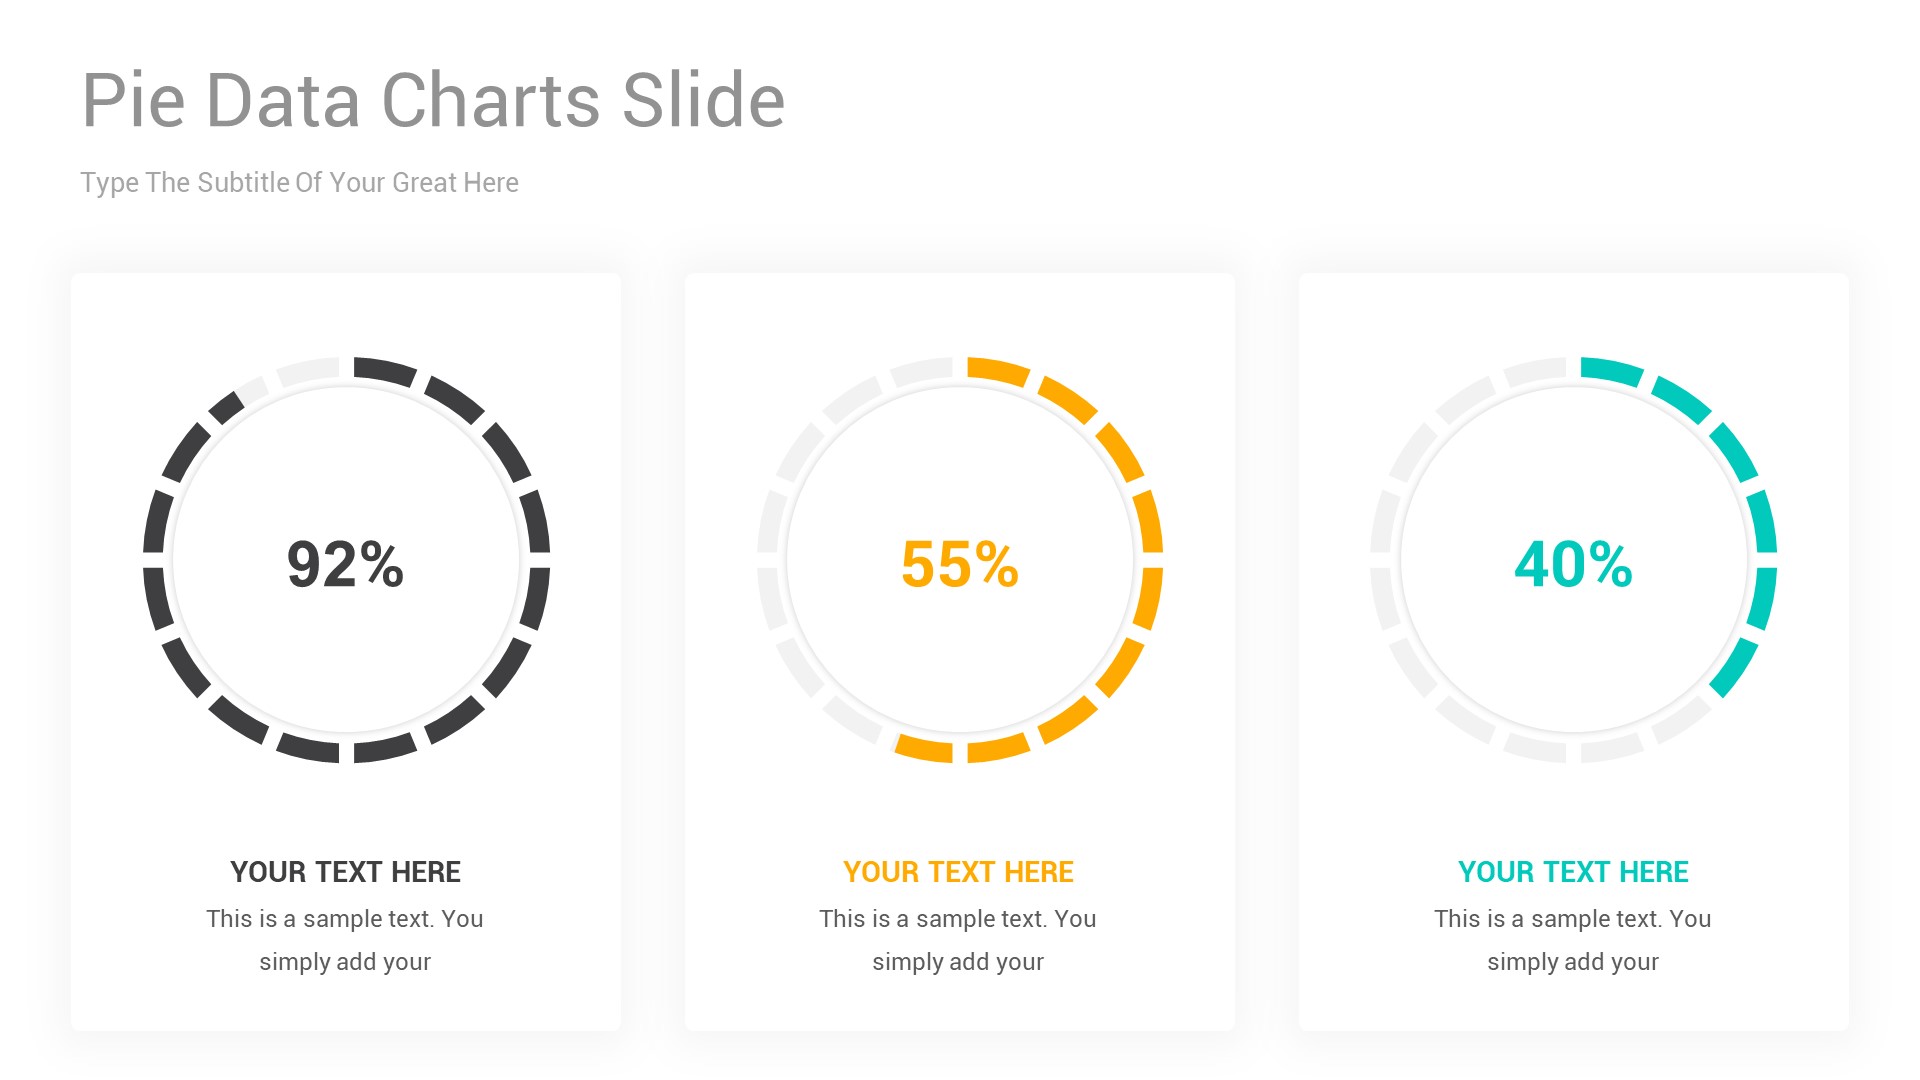
Task: Select the teal filled ring segment
Action: (1763, 520)
